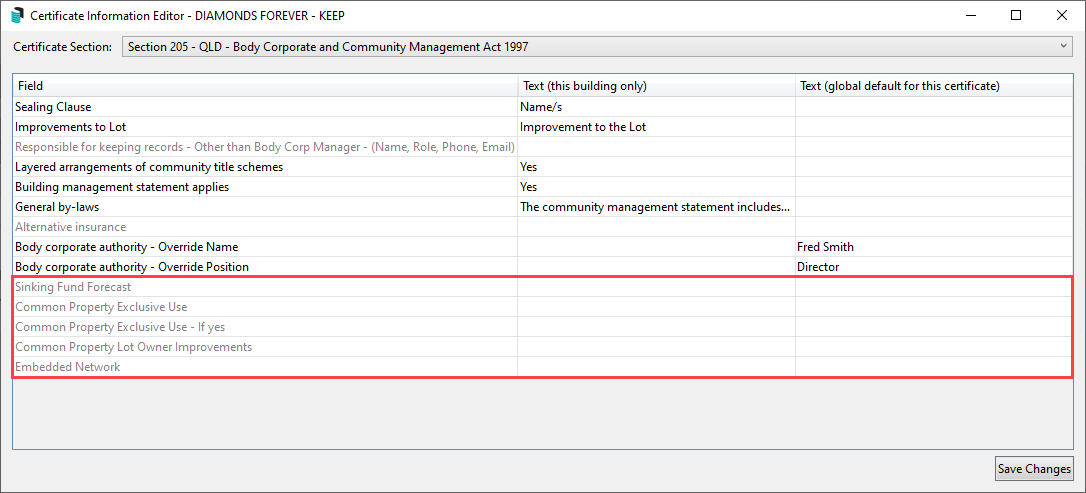Select Alternative insurance field row
1086x493 pixels.
[70, 227]
